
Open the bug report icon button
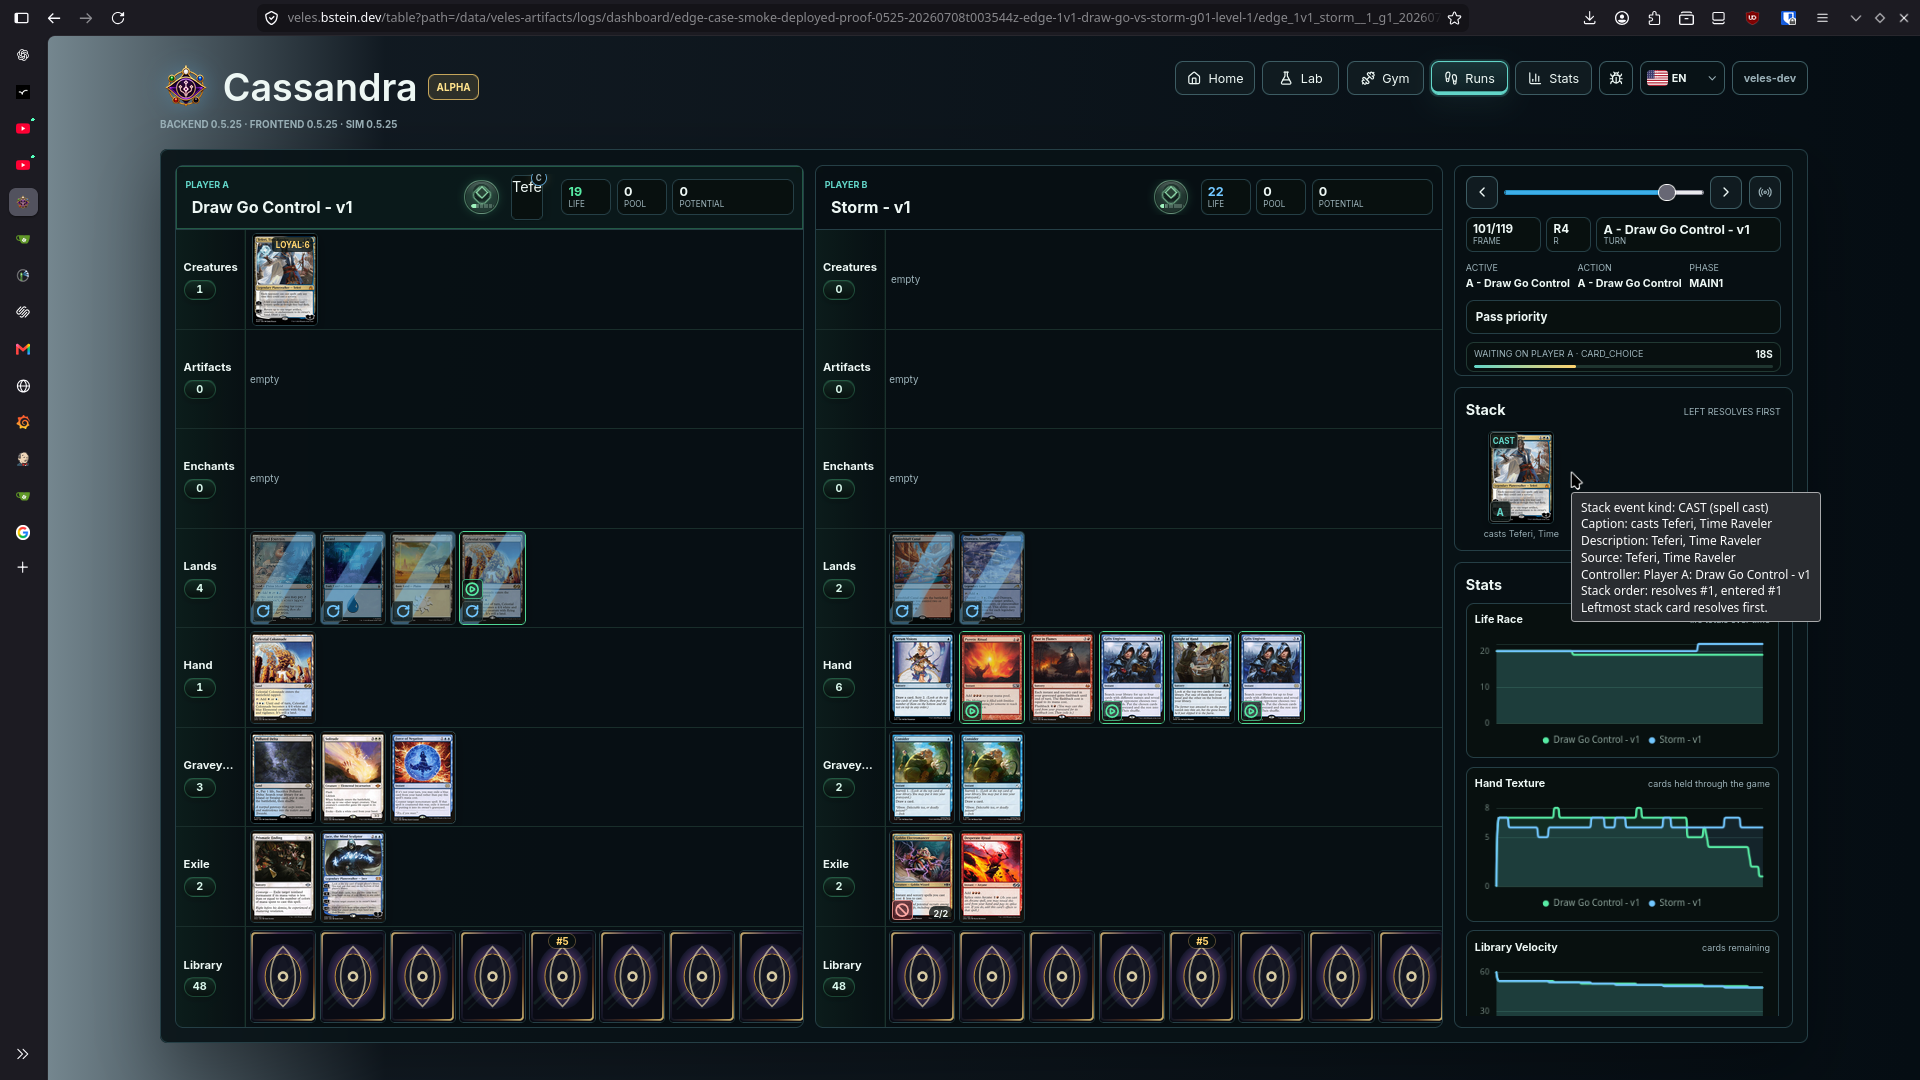[1616, 78]
